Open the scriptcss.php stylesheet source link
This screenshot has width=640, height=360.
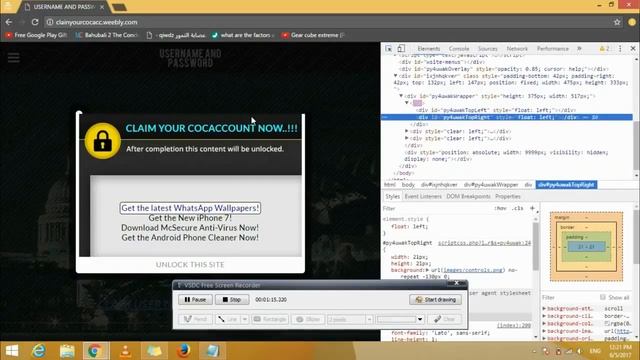click(x=484, y=243)
